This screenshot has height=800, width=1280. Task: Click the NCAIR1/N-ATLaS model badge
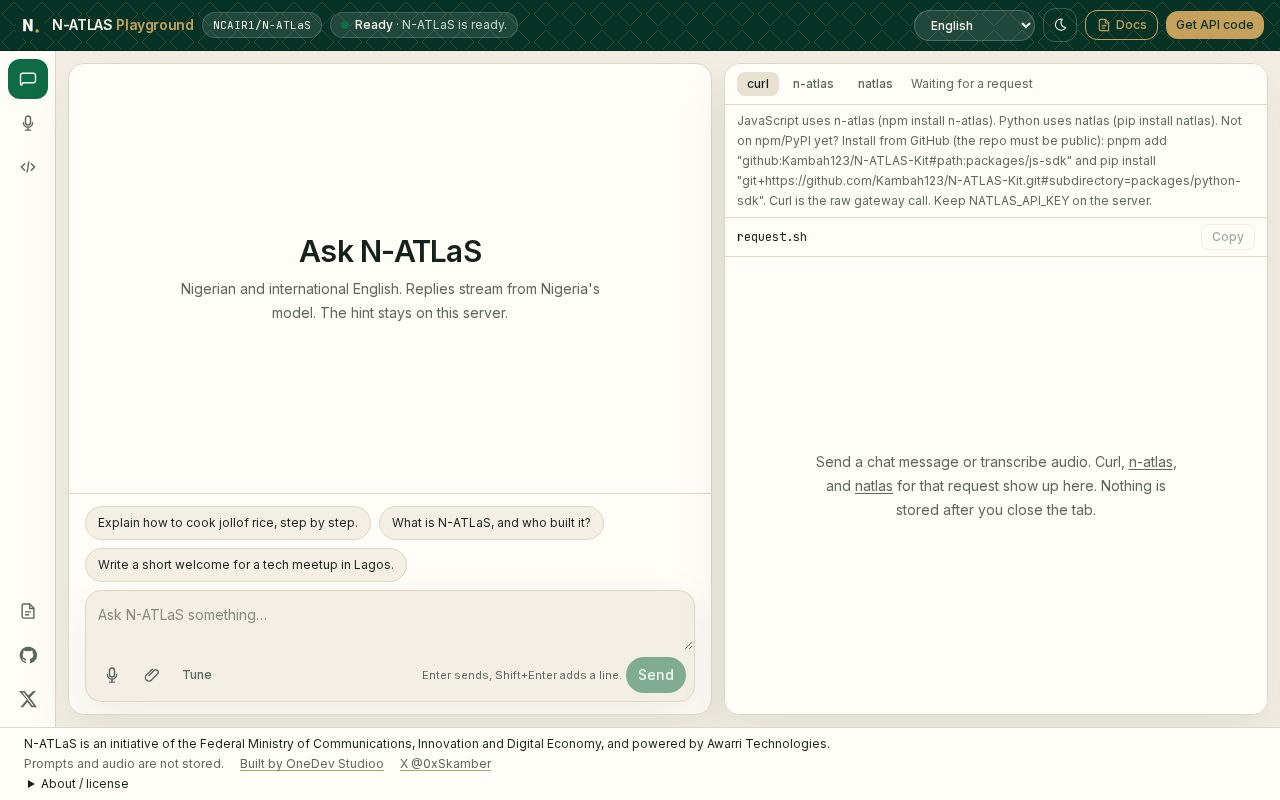coord(262,25)
